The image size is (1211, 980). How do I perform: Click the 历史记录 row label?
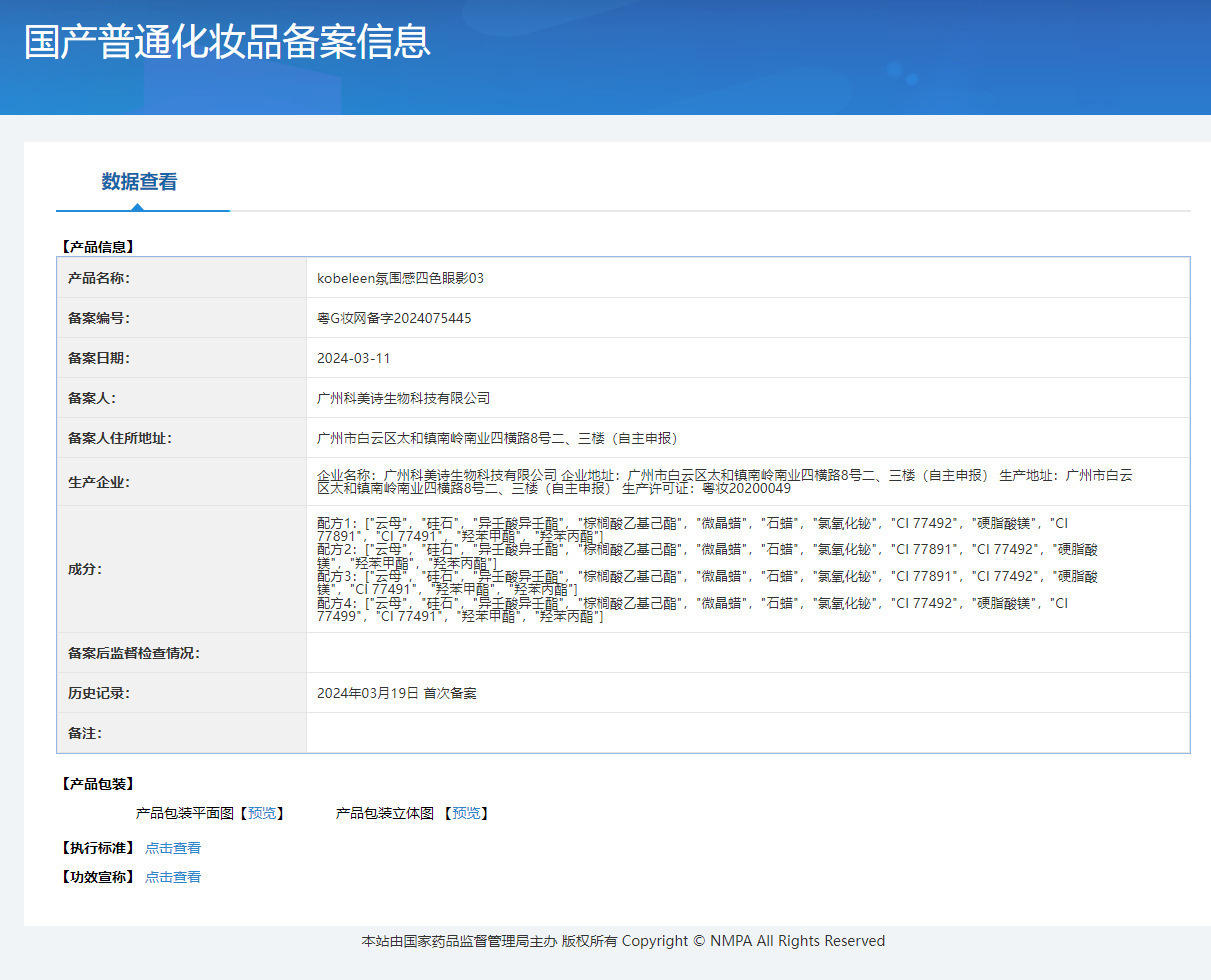click(98, 693)
